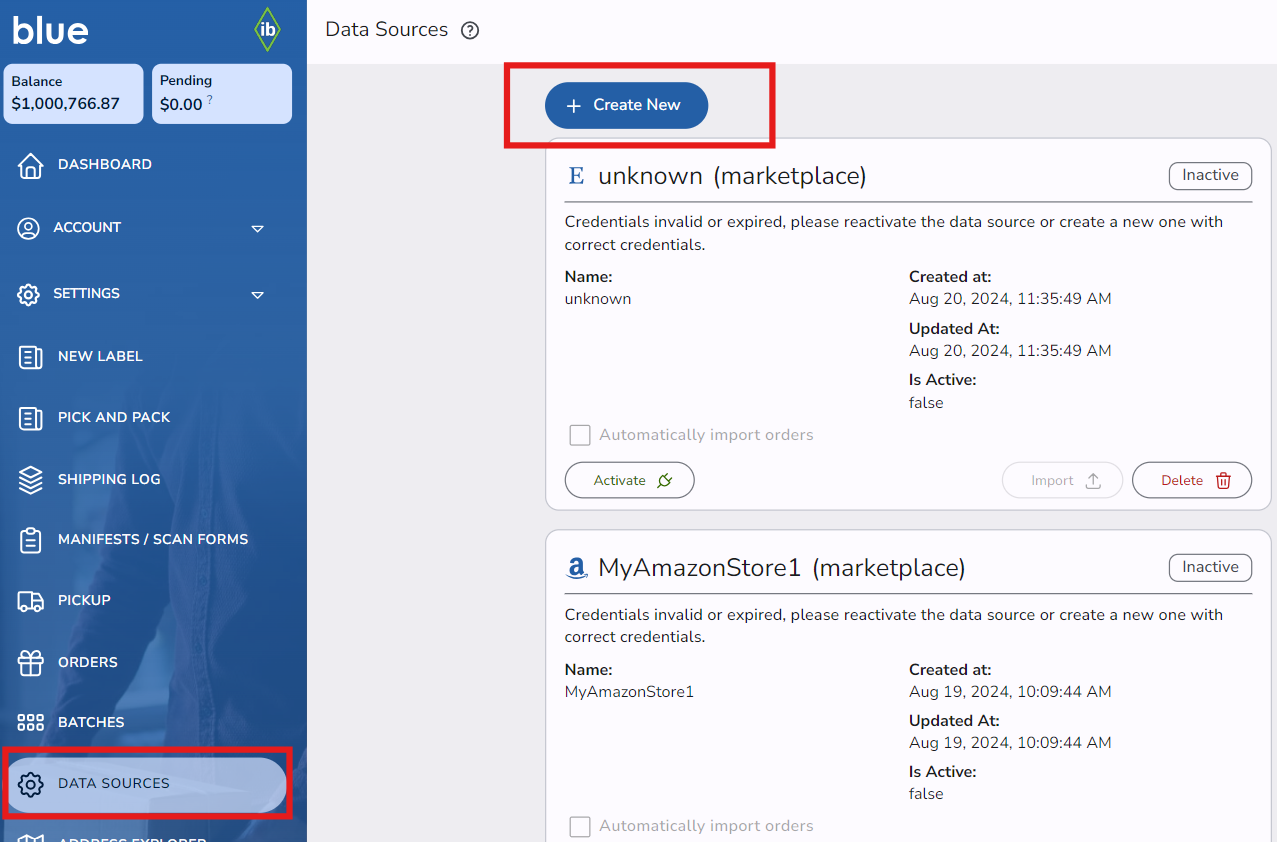Click the Shipping Log layers icon

(30, 480)
